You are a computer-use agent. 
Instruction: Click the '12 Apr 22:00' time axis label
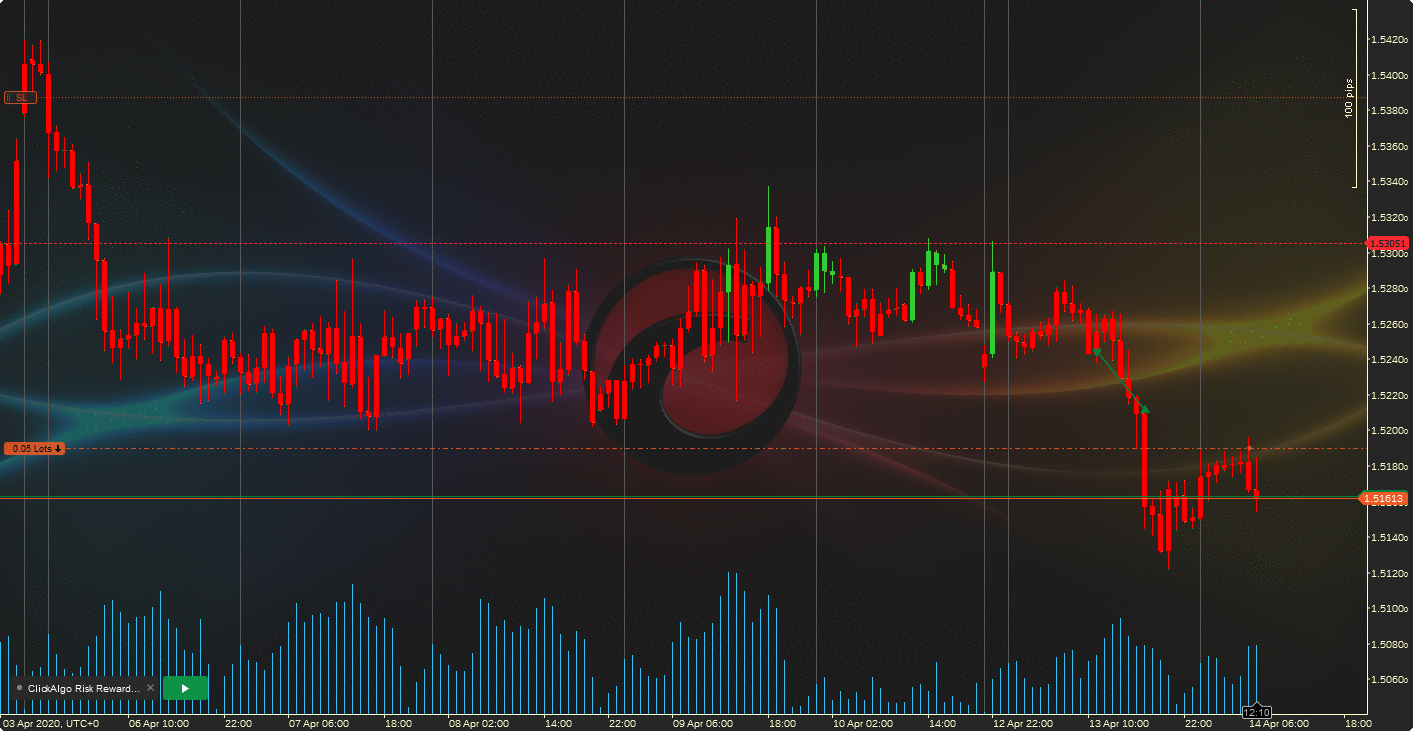click(1023, 723)
